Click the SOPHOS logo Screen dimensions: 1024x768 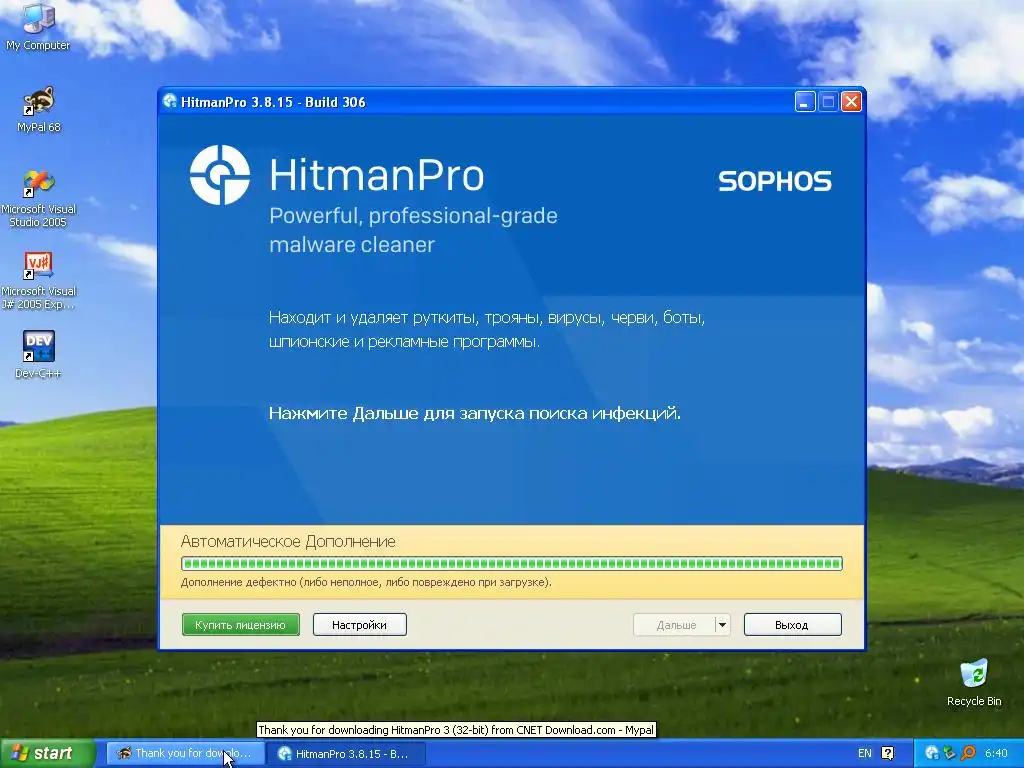click(x=775, y=181)
